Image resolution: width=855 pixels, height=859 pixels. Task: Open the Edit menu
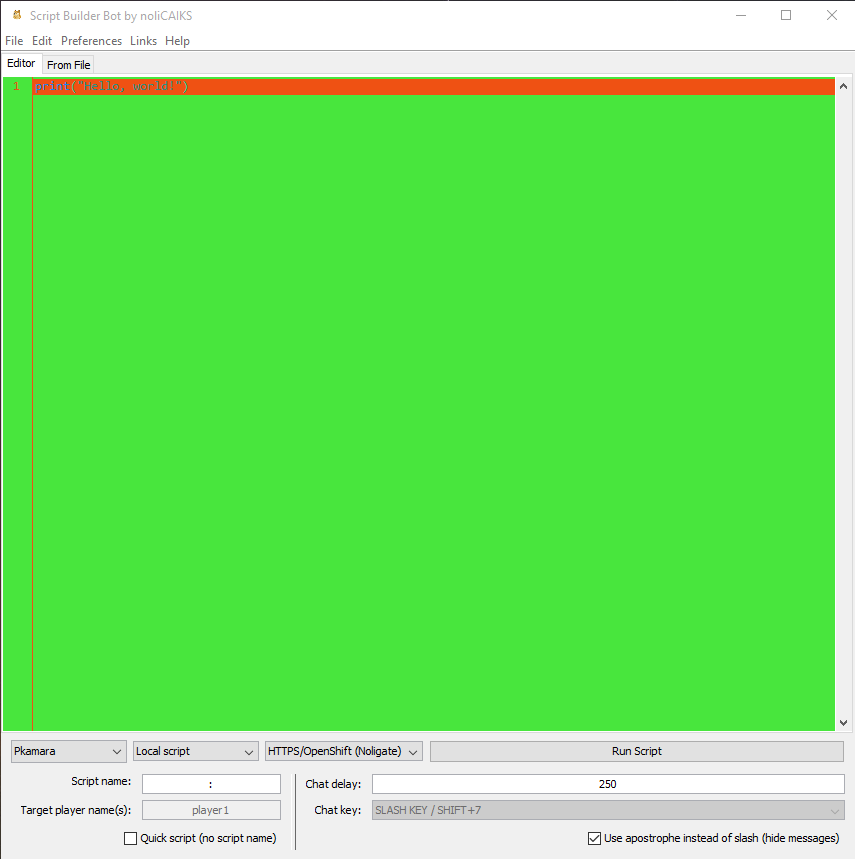[42, 41]
